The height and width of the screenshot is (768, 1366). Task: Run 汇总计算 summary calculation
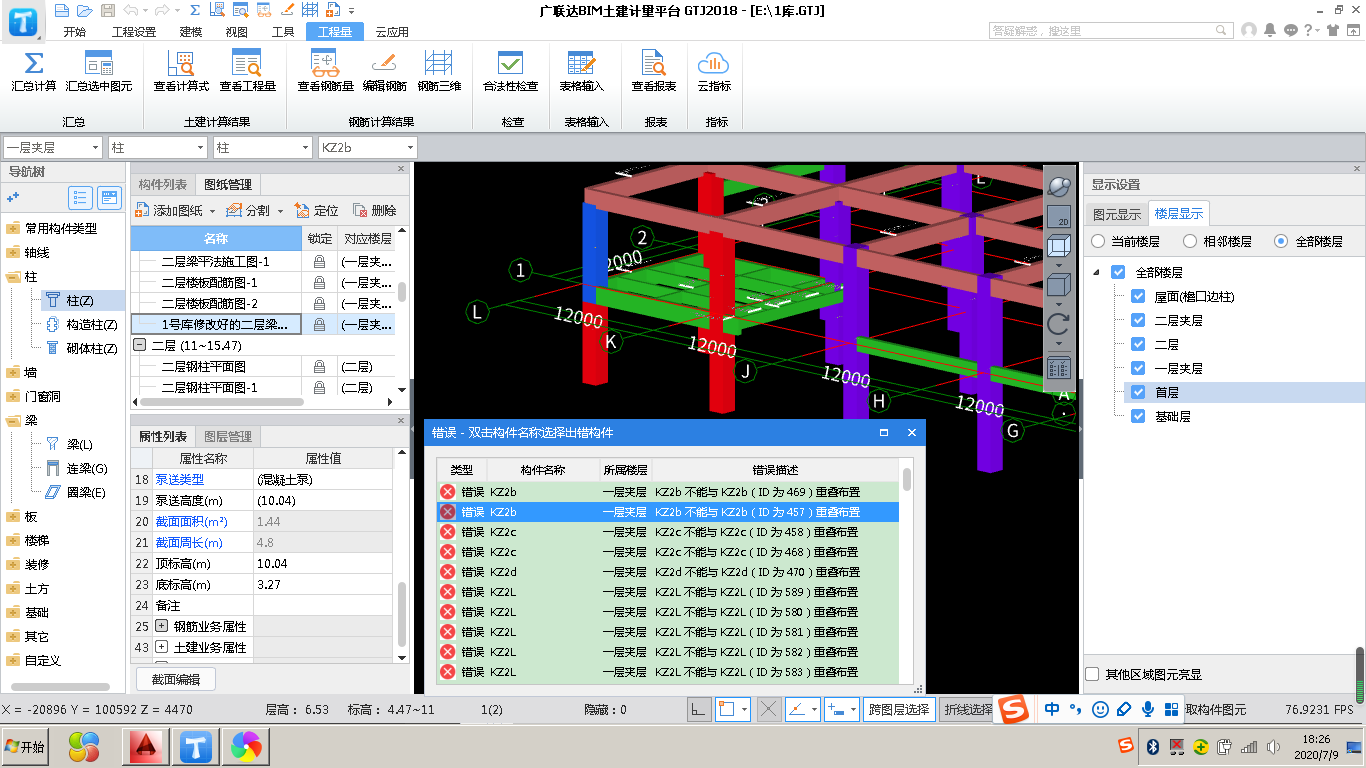(x=33, y=71)
